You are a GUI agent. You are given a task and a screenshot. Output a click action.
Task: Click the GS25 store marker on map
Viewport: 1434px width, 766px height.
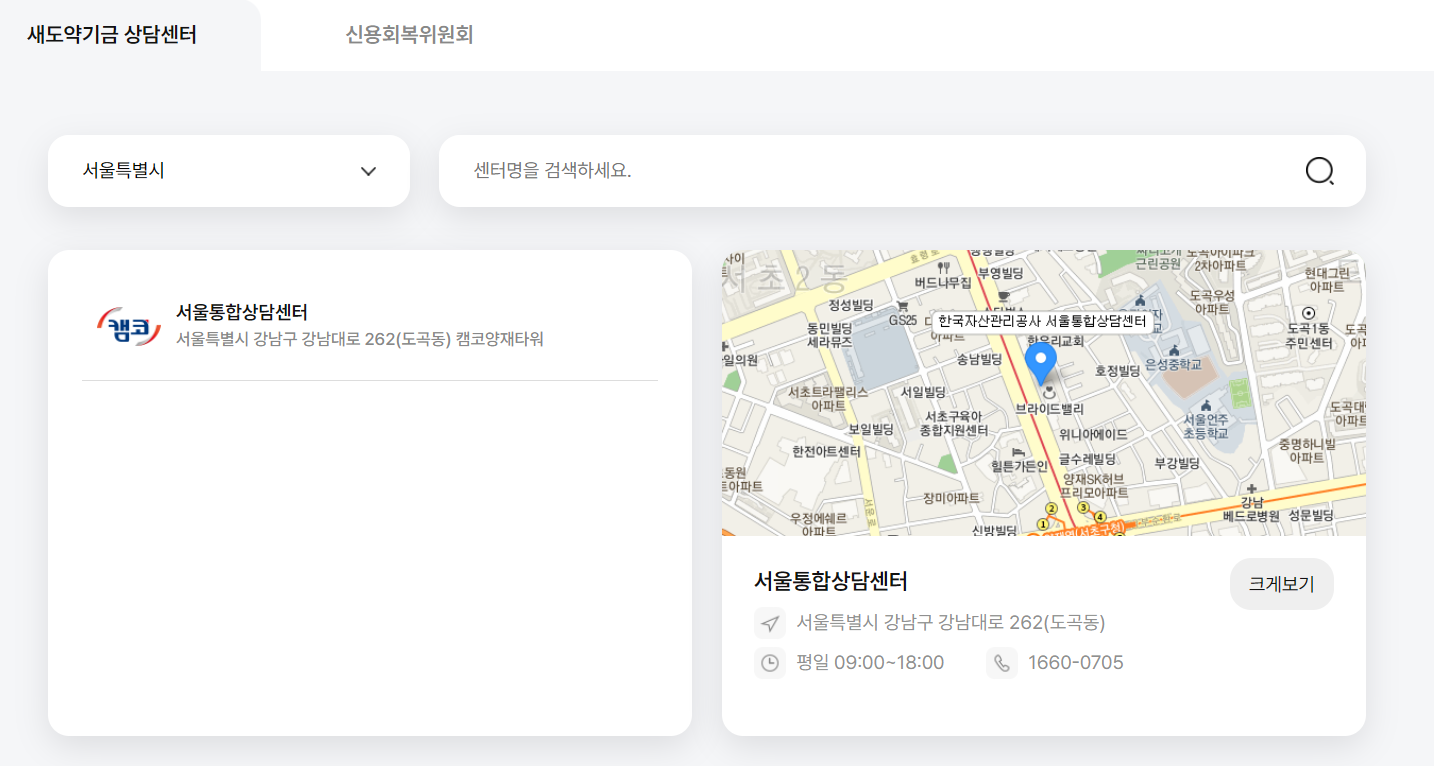click(902, 314)
